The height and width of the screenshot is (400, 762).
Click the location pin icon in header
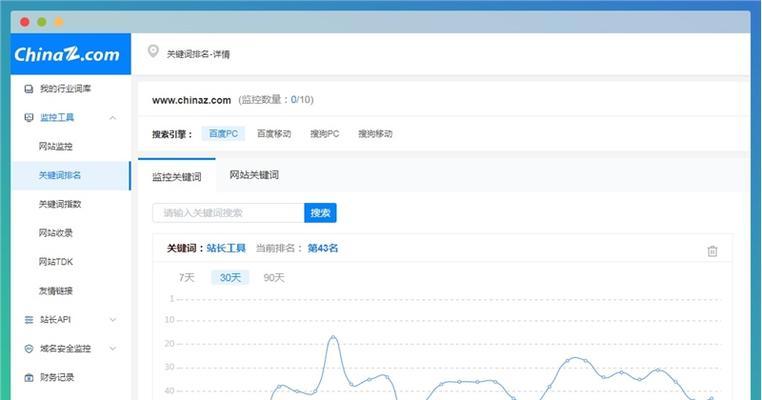153,51
